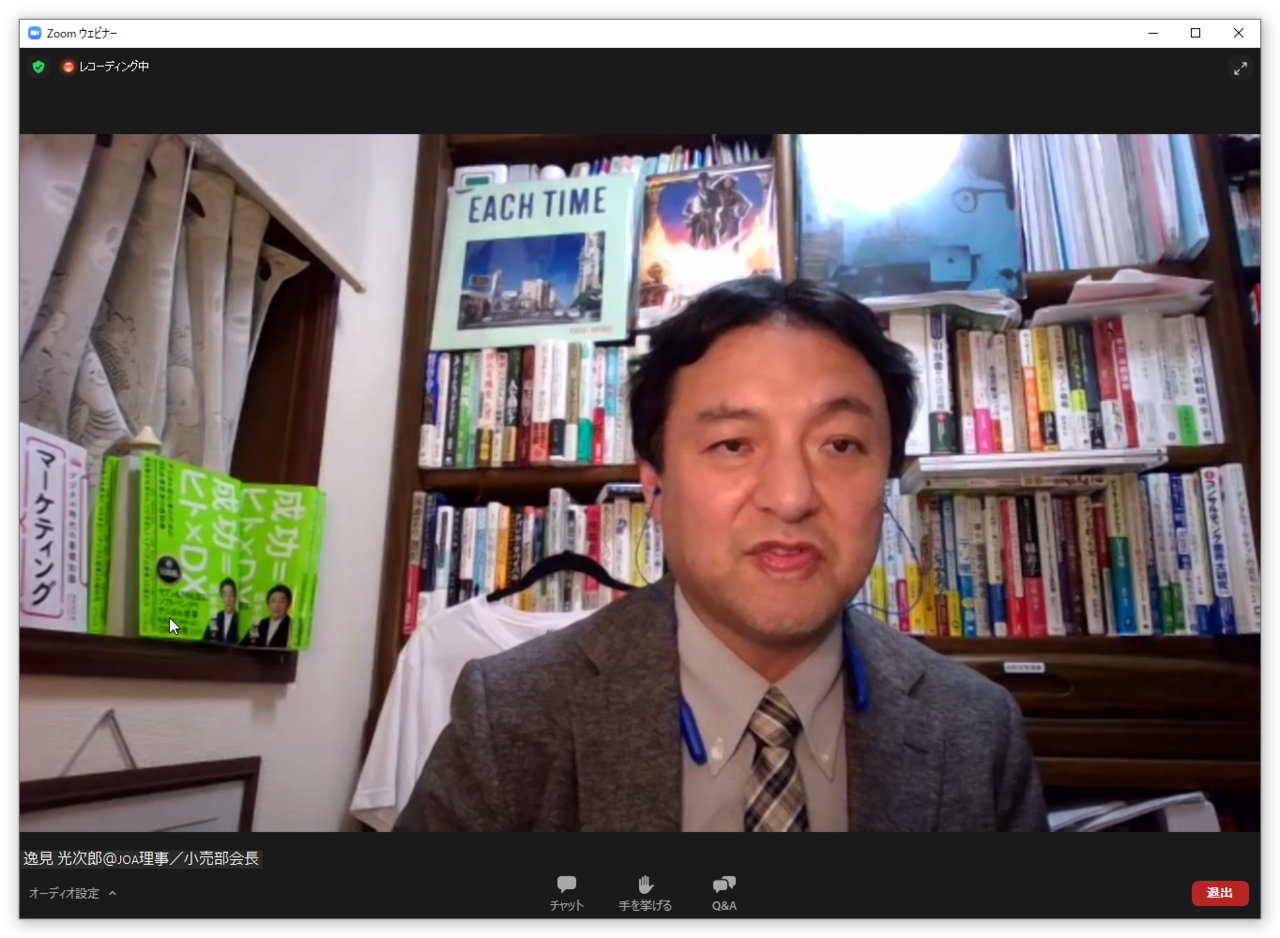Click the Zoom logo in the title bar

34,33
